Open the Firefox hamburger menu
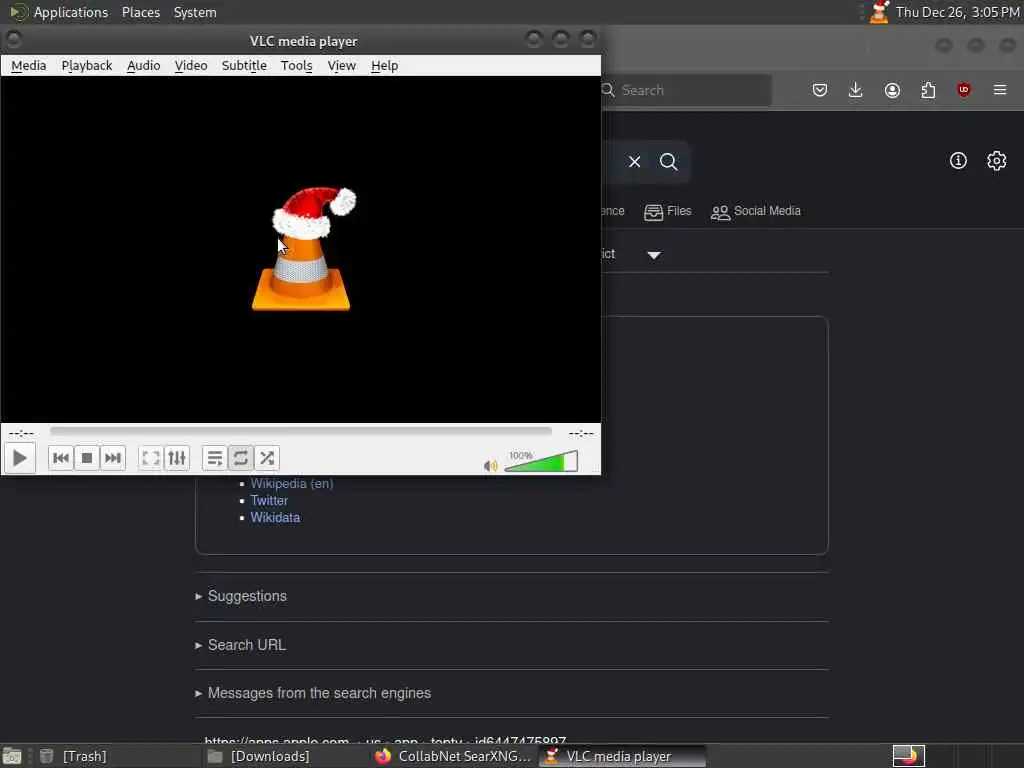The width and height of the screenshot is (1024, 768). [1000, 90]
